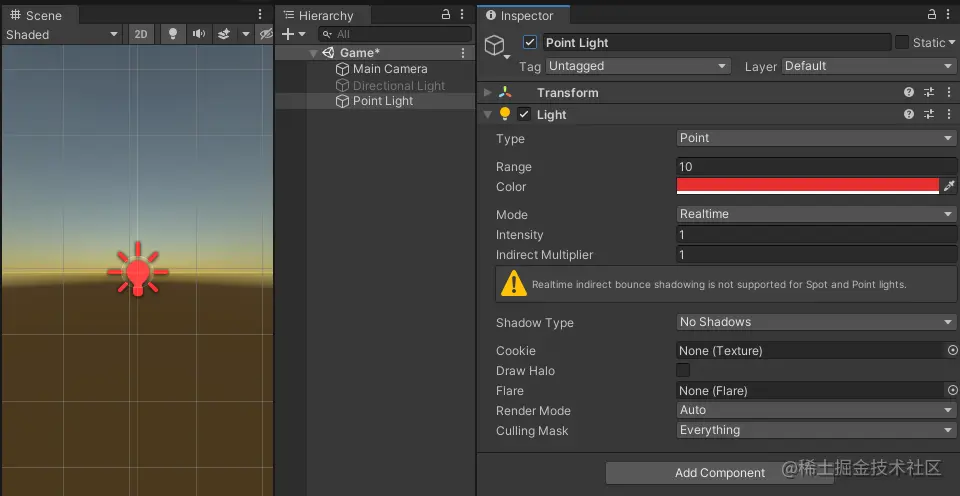Open Mode dropdown Realtime
This screenshot has height=496, width=960.
(x=816, y=214)
